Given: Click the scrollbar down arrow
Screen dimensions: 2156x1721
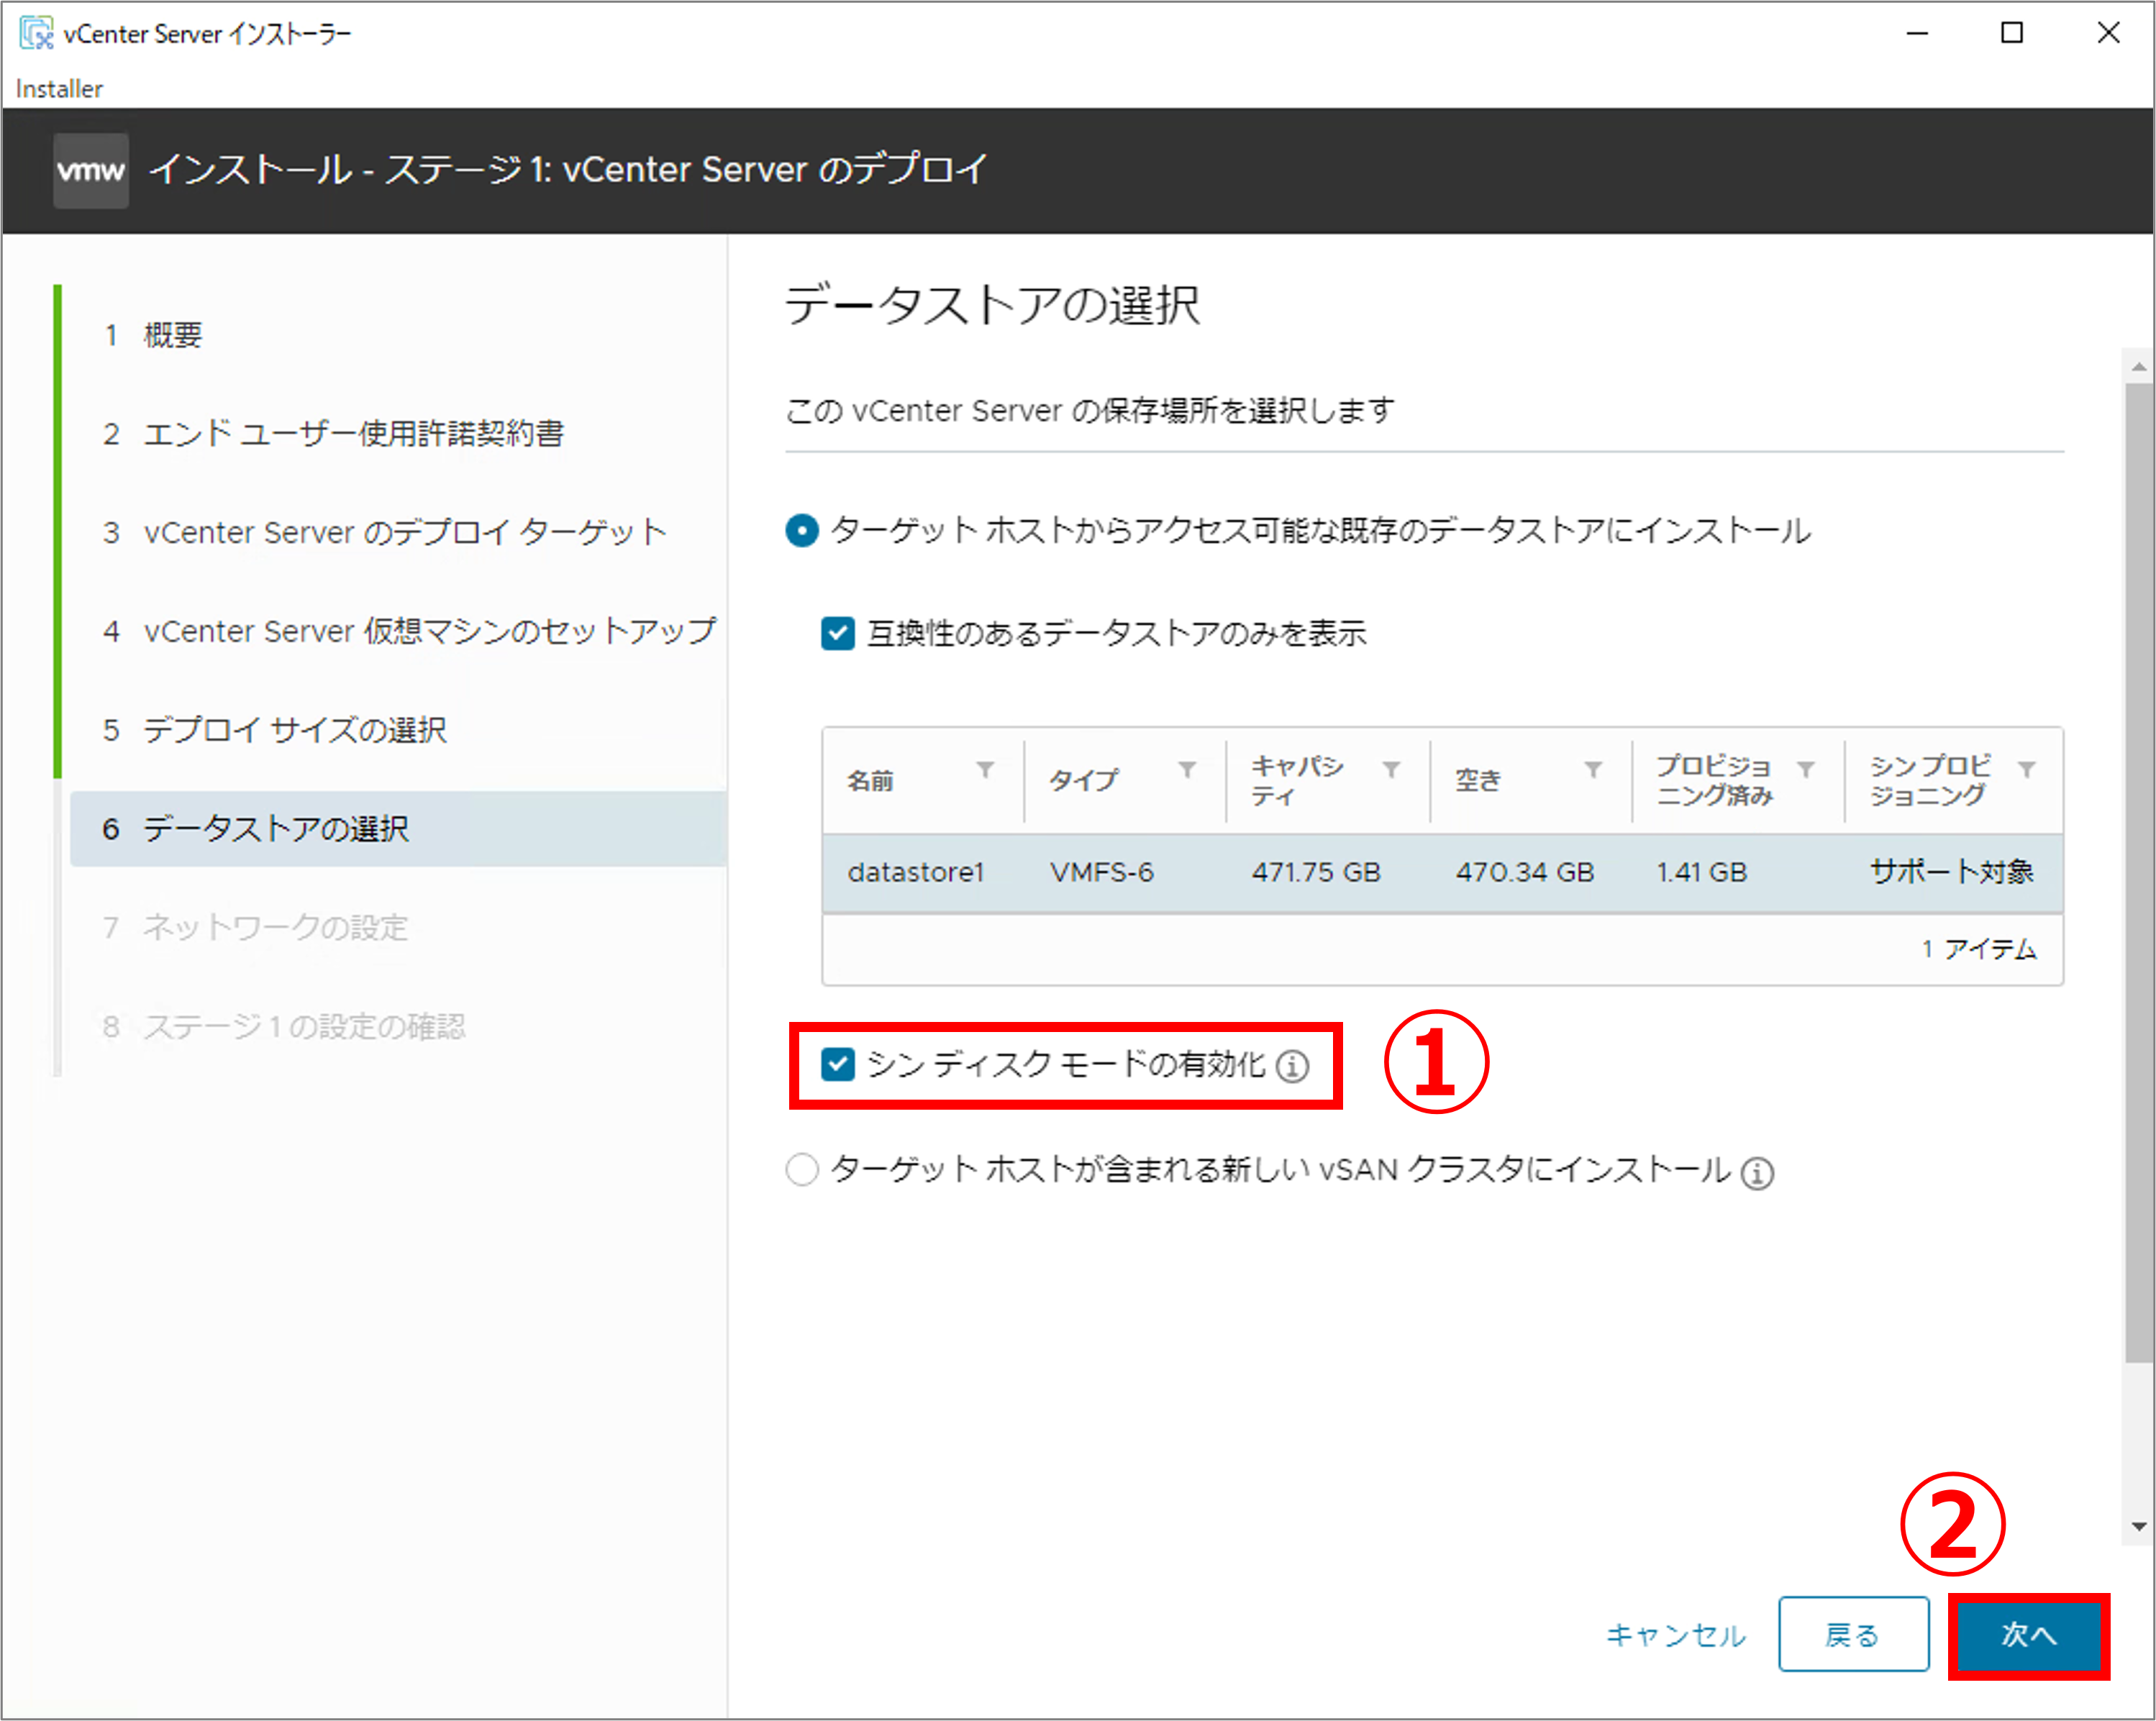Looking at the screenshot, I should 2139,1527.
